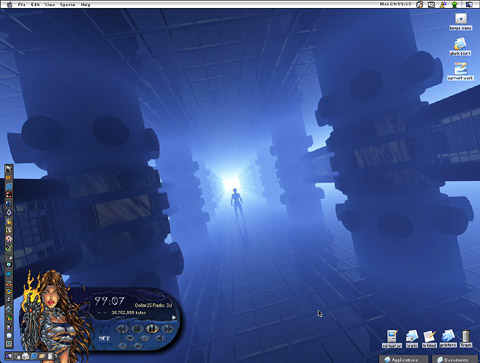Open the Trash icon on desktop

[466, 339]
